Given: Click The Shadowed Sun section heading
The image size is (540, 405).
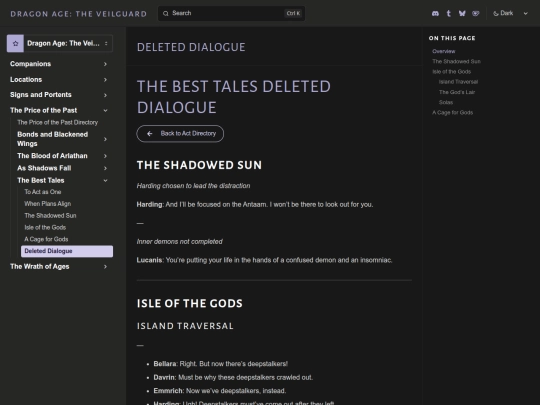Looking at the screenshot, I should pyautogui.click(x=199, y=165).
